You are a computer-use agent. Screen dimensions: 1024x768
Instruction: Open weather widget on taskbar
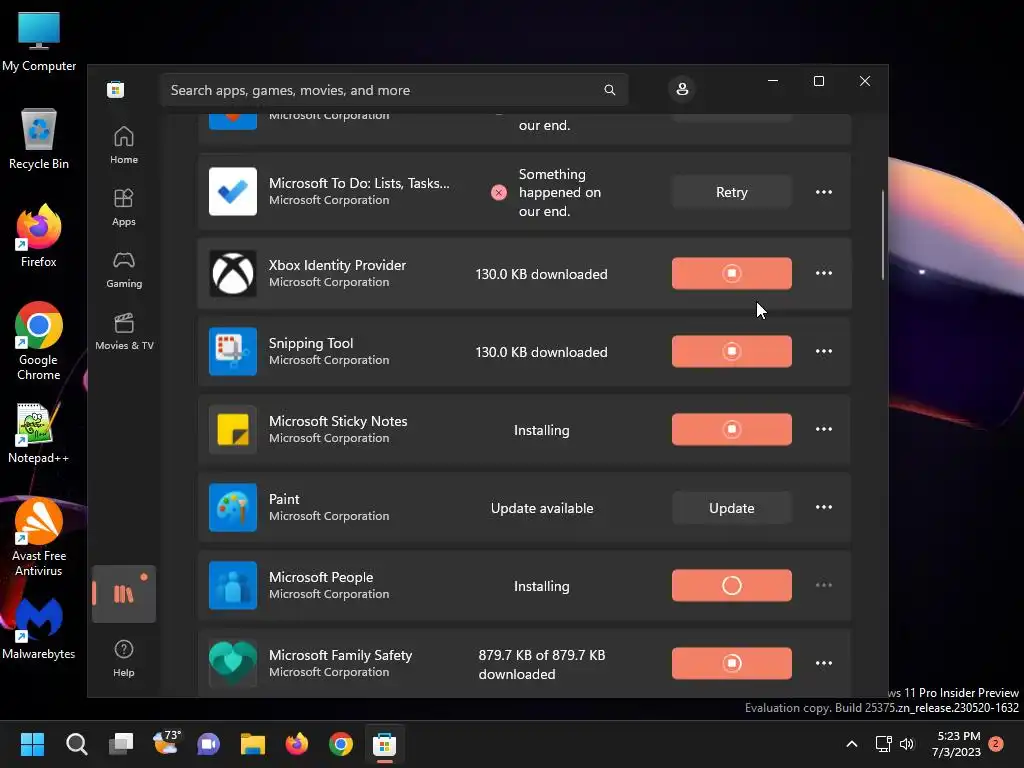click(x=165, y=744)
